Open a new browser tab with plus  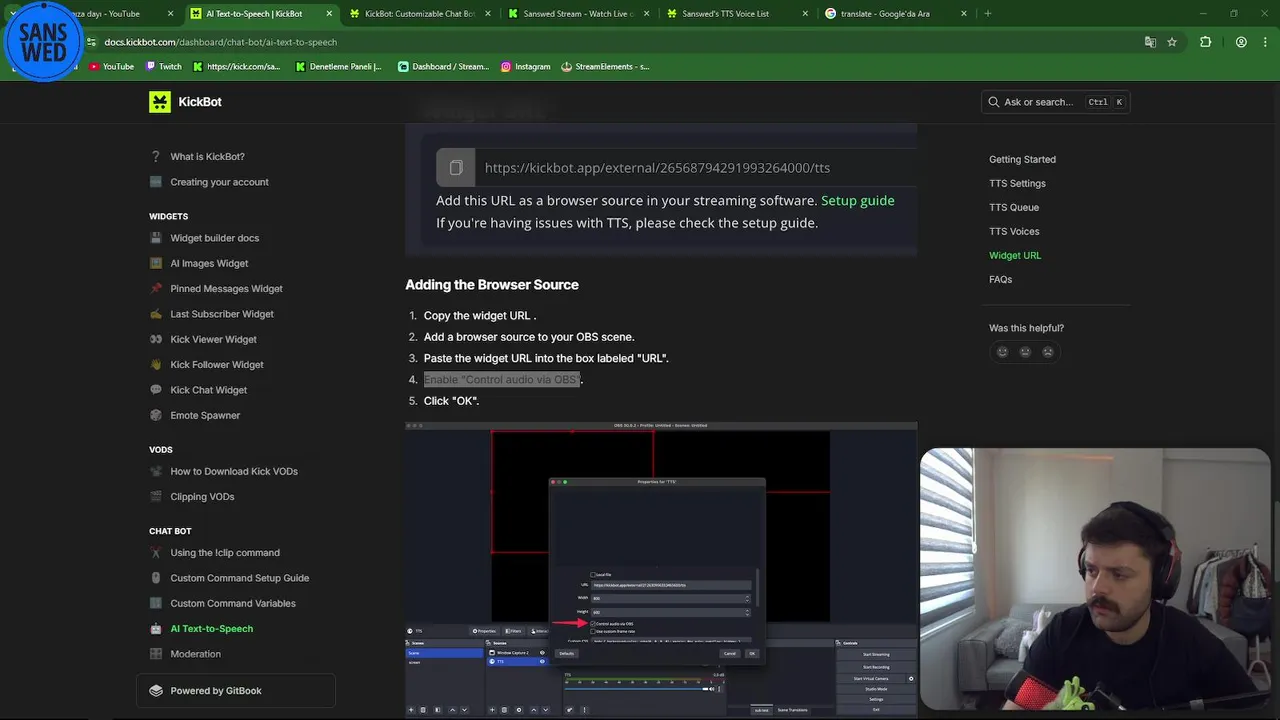[988, 14]
